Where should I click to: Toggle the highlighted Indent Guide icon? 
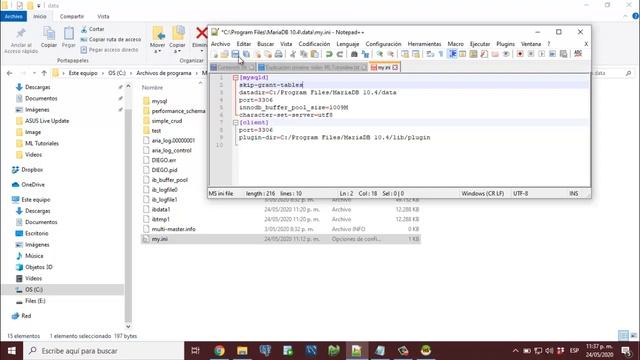[x=452, y=54]
